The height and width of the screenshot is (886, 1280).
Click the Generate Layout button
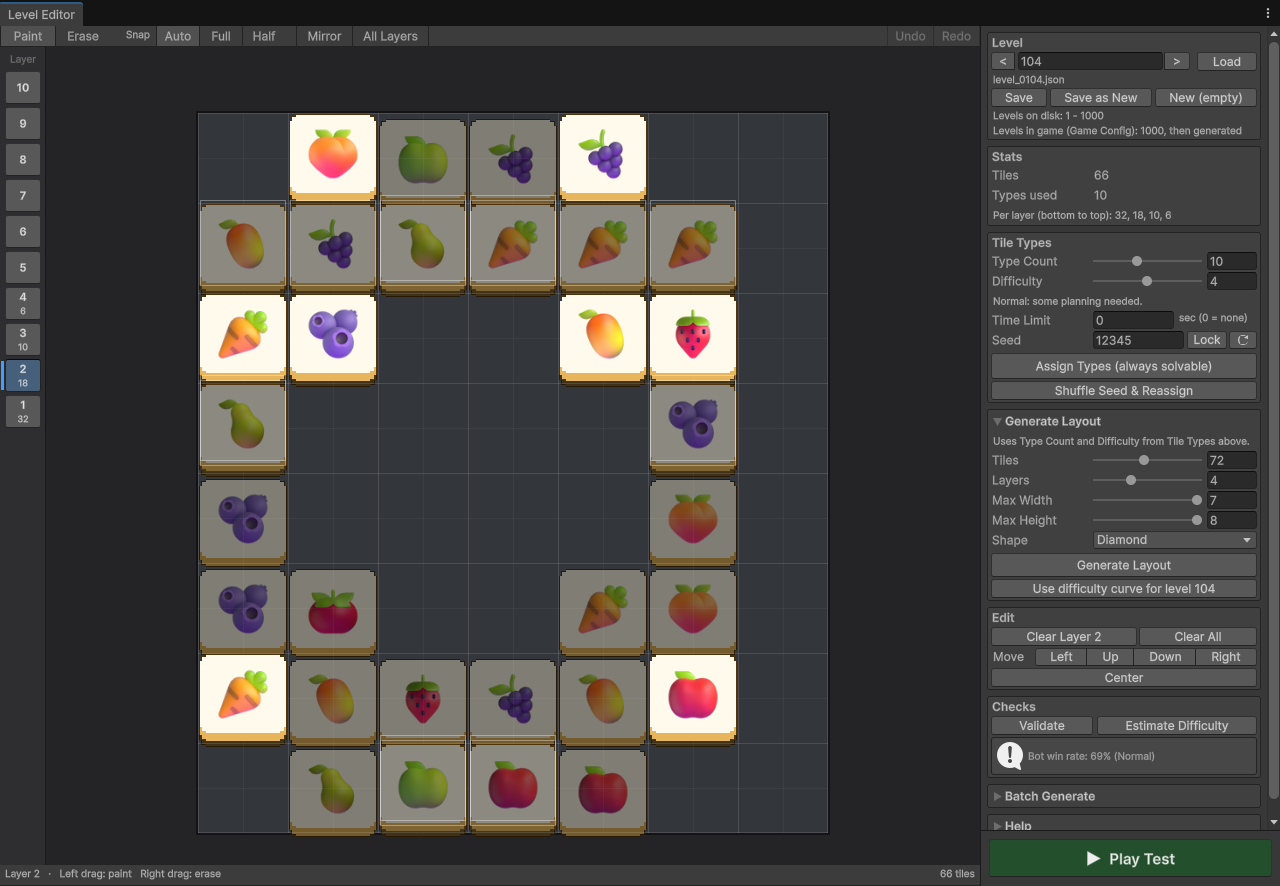1124,565
